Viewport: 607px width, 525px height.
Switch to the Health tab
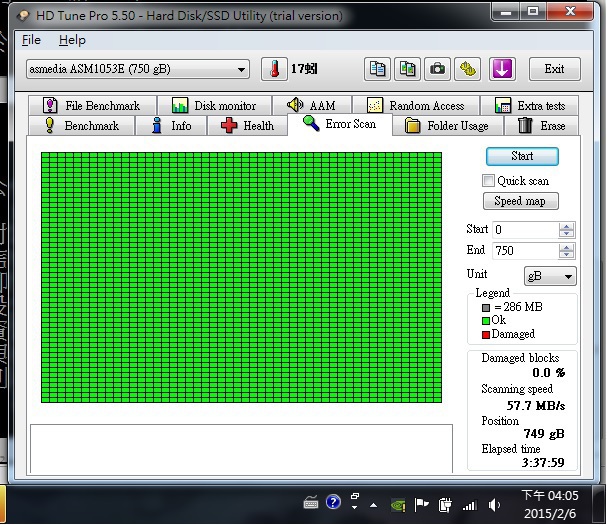coord(248,125)
